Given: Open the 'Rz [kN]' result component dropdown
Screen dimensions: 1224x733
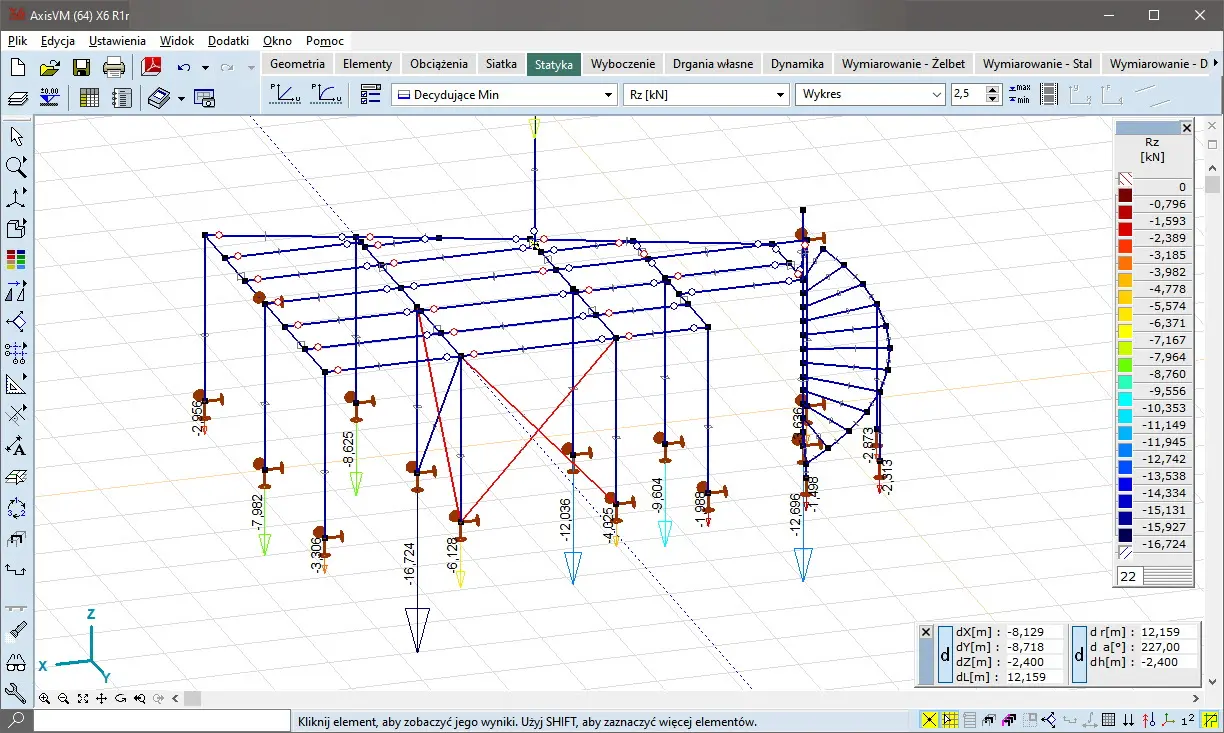Looking at the screenshot, I should coord(781,94).
